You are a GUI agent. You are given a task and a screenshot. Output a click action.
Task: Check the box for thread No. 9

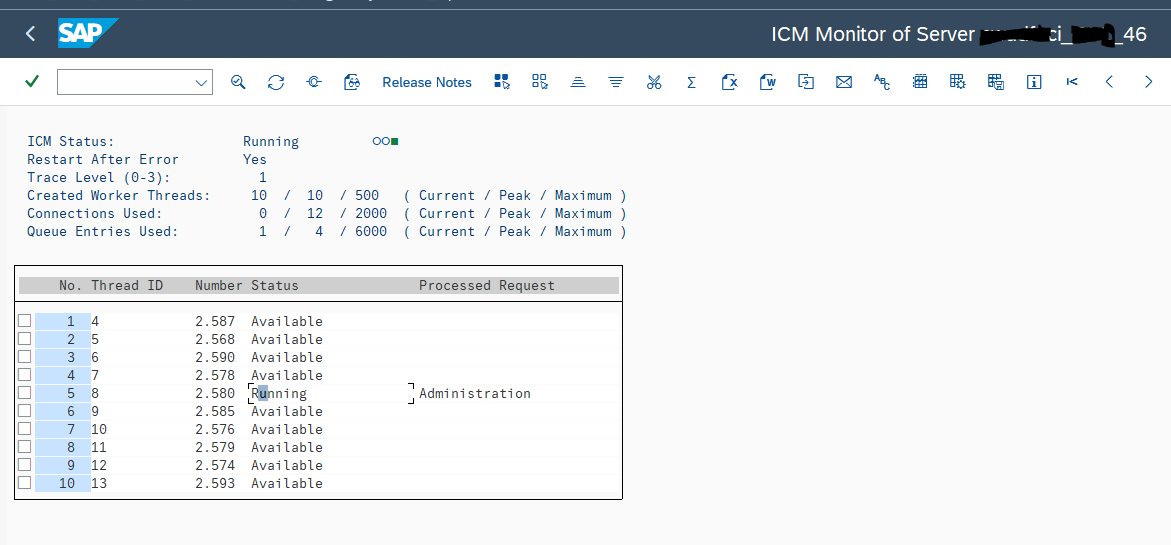(25, 464)
